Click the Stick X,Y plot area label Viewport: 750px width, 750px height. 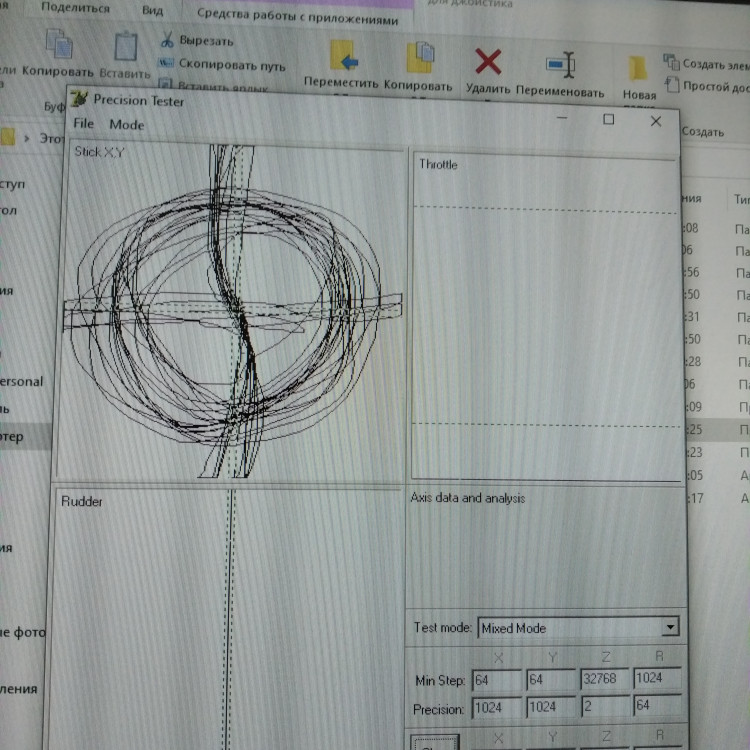pyautogui.click(x=99, y=152)
